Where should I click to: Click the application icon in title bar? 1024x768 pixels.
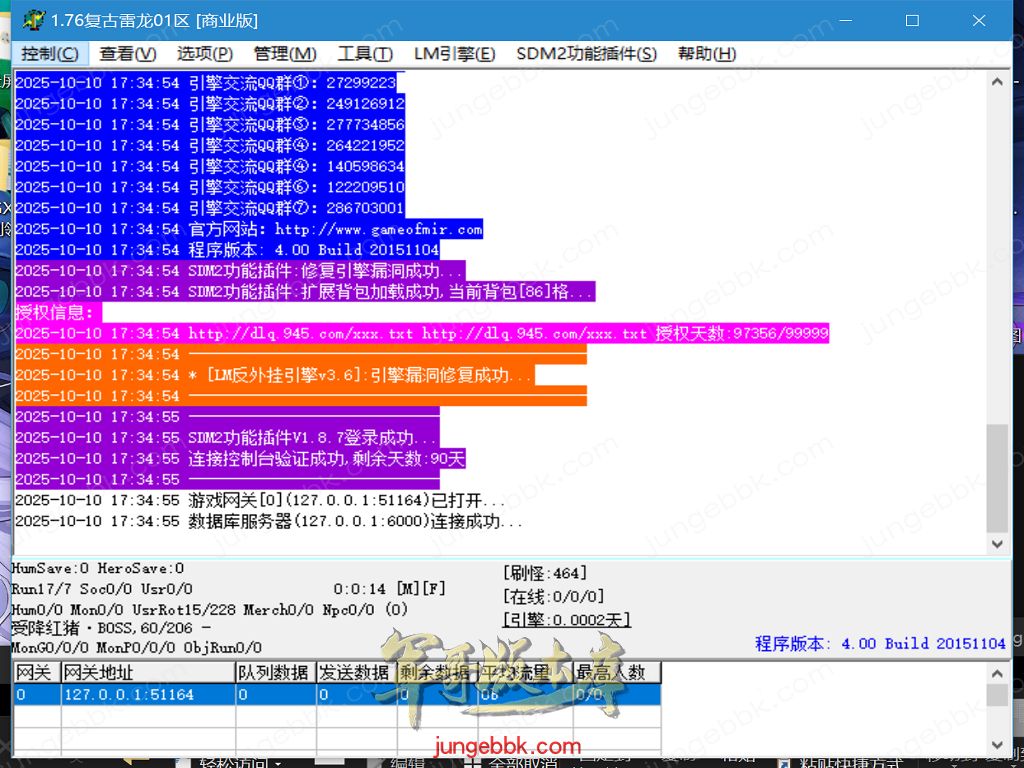[x=33, y=20]
